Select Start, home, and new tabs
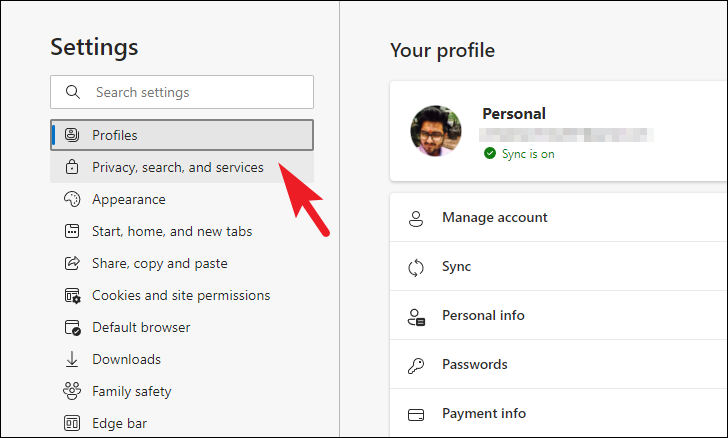Screen dimensions: 728x438 (182, 231)
